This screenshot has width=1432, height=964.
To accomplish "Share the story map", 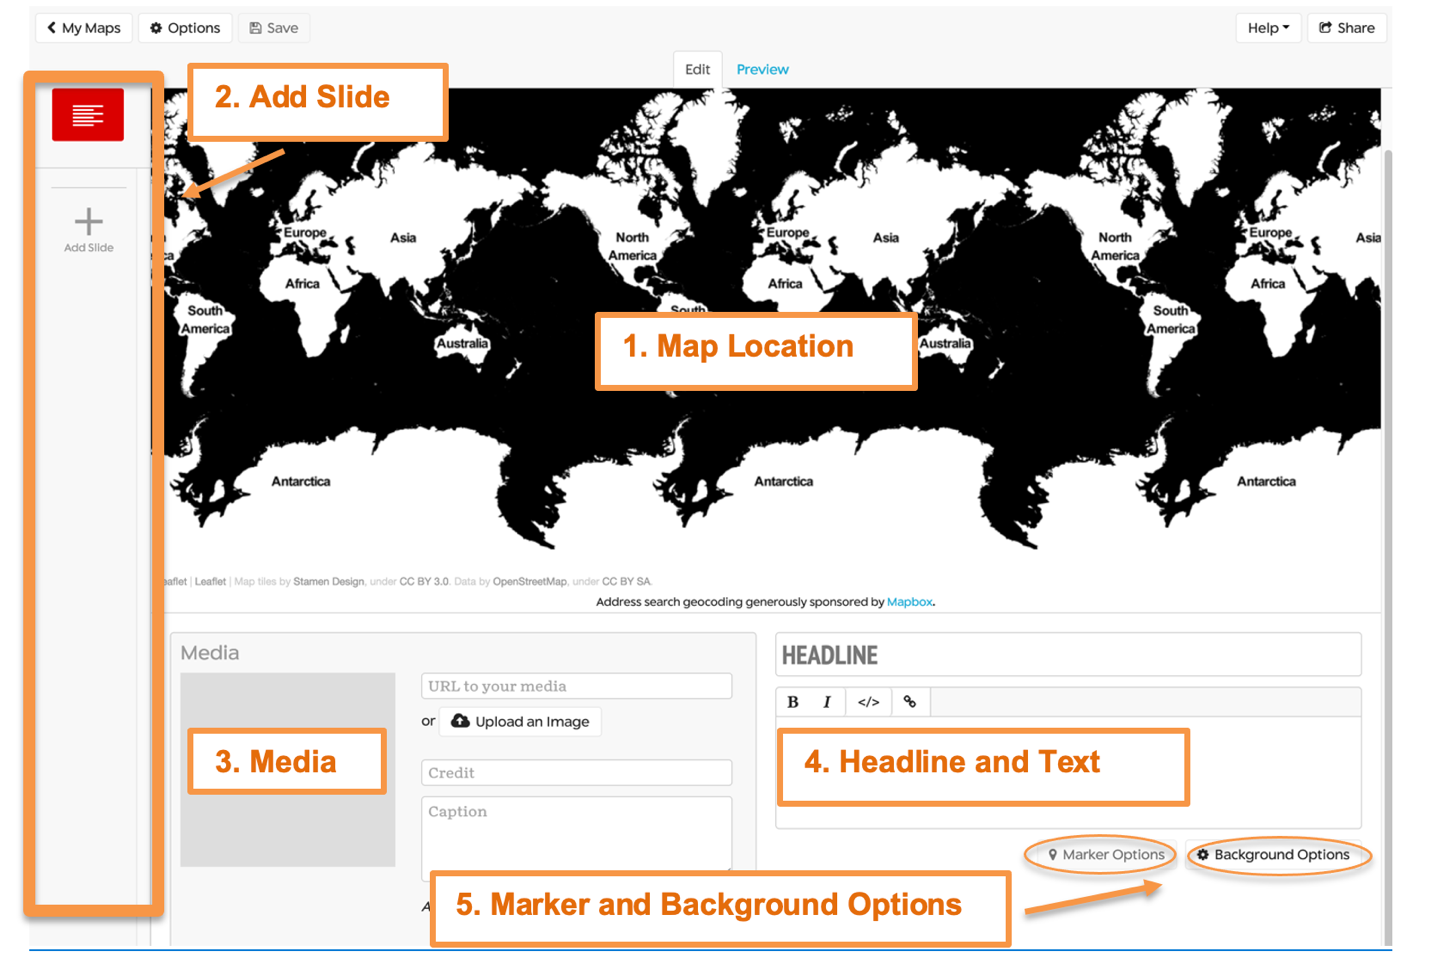I will 1346,27.
